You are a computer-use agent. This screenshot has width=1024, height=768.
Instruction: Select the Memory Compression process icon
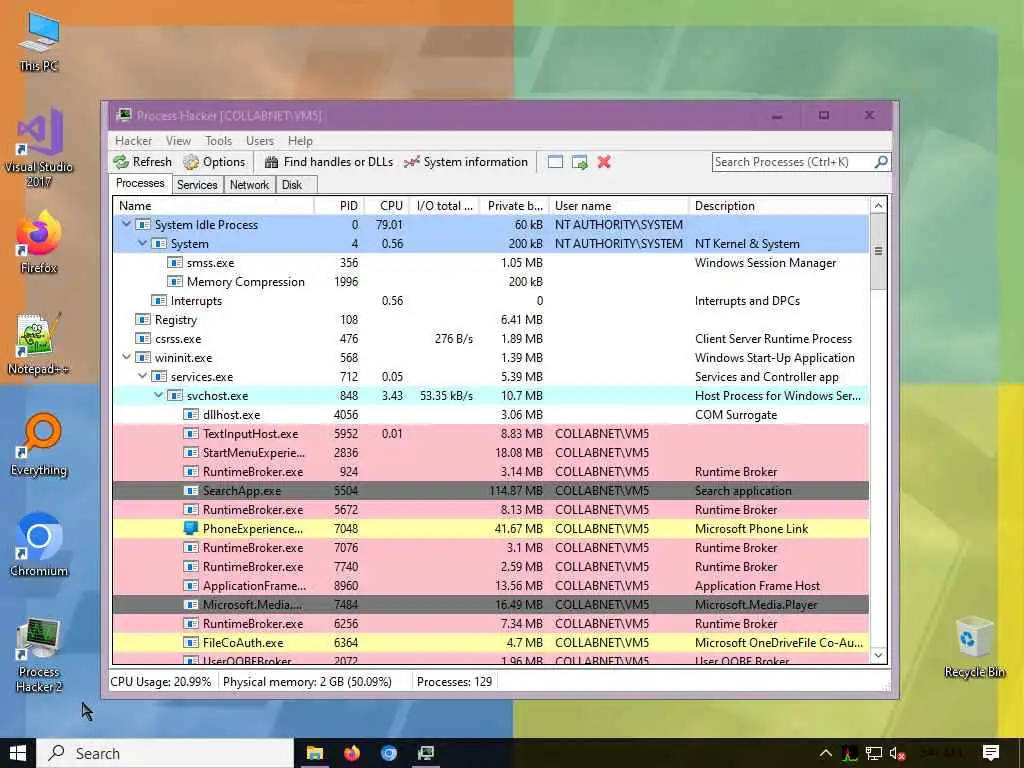click(174, 281)
